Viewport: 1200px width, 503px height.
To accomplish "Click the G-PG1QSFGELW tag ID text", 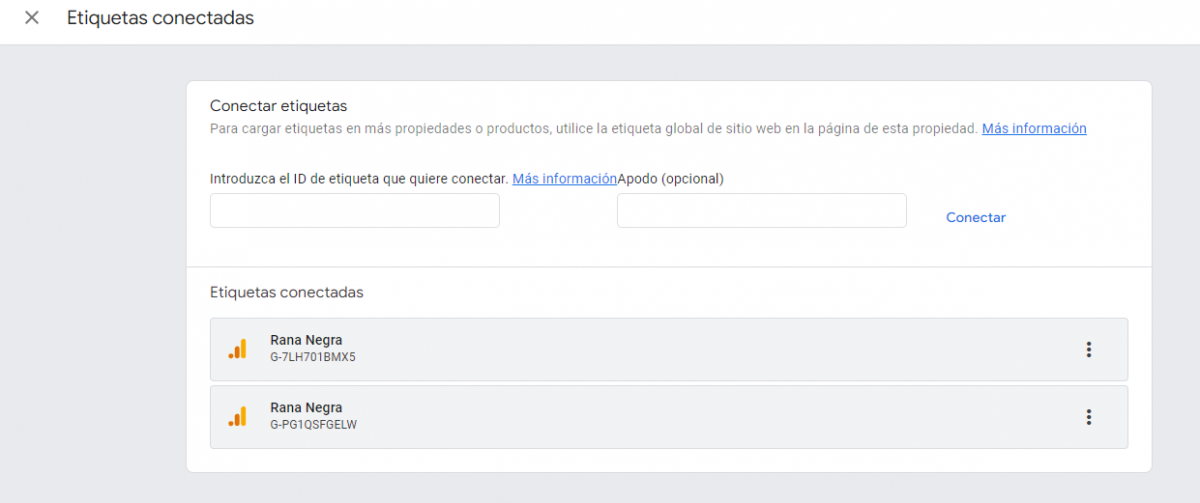I will (x=313, y=424).
